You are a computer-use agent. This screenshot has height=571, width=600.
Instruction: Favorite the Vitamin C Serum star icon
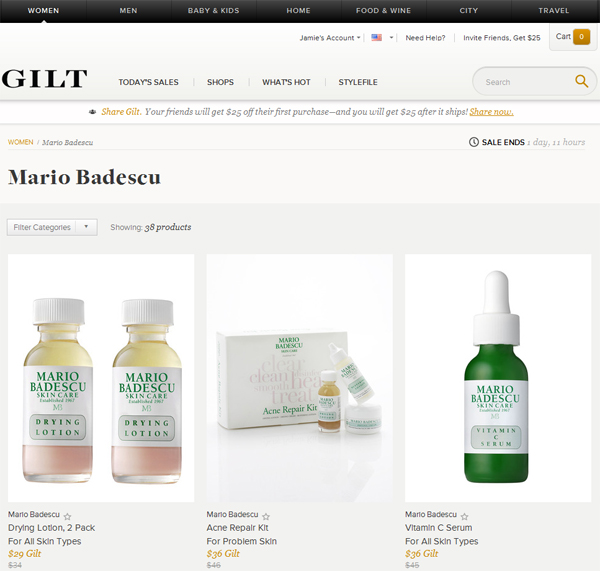[x=464, y=516]
